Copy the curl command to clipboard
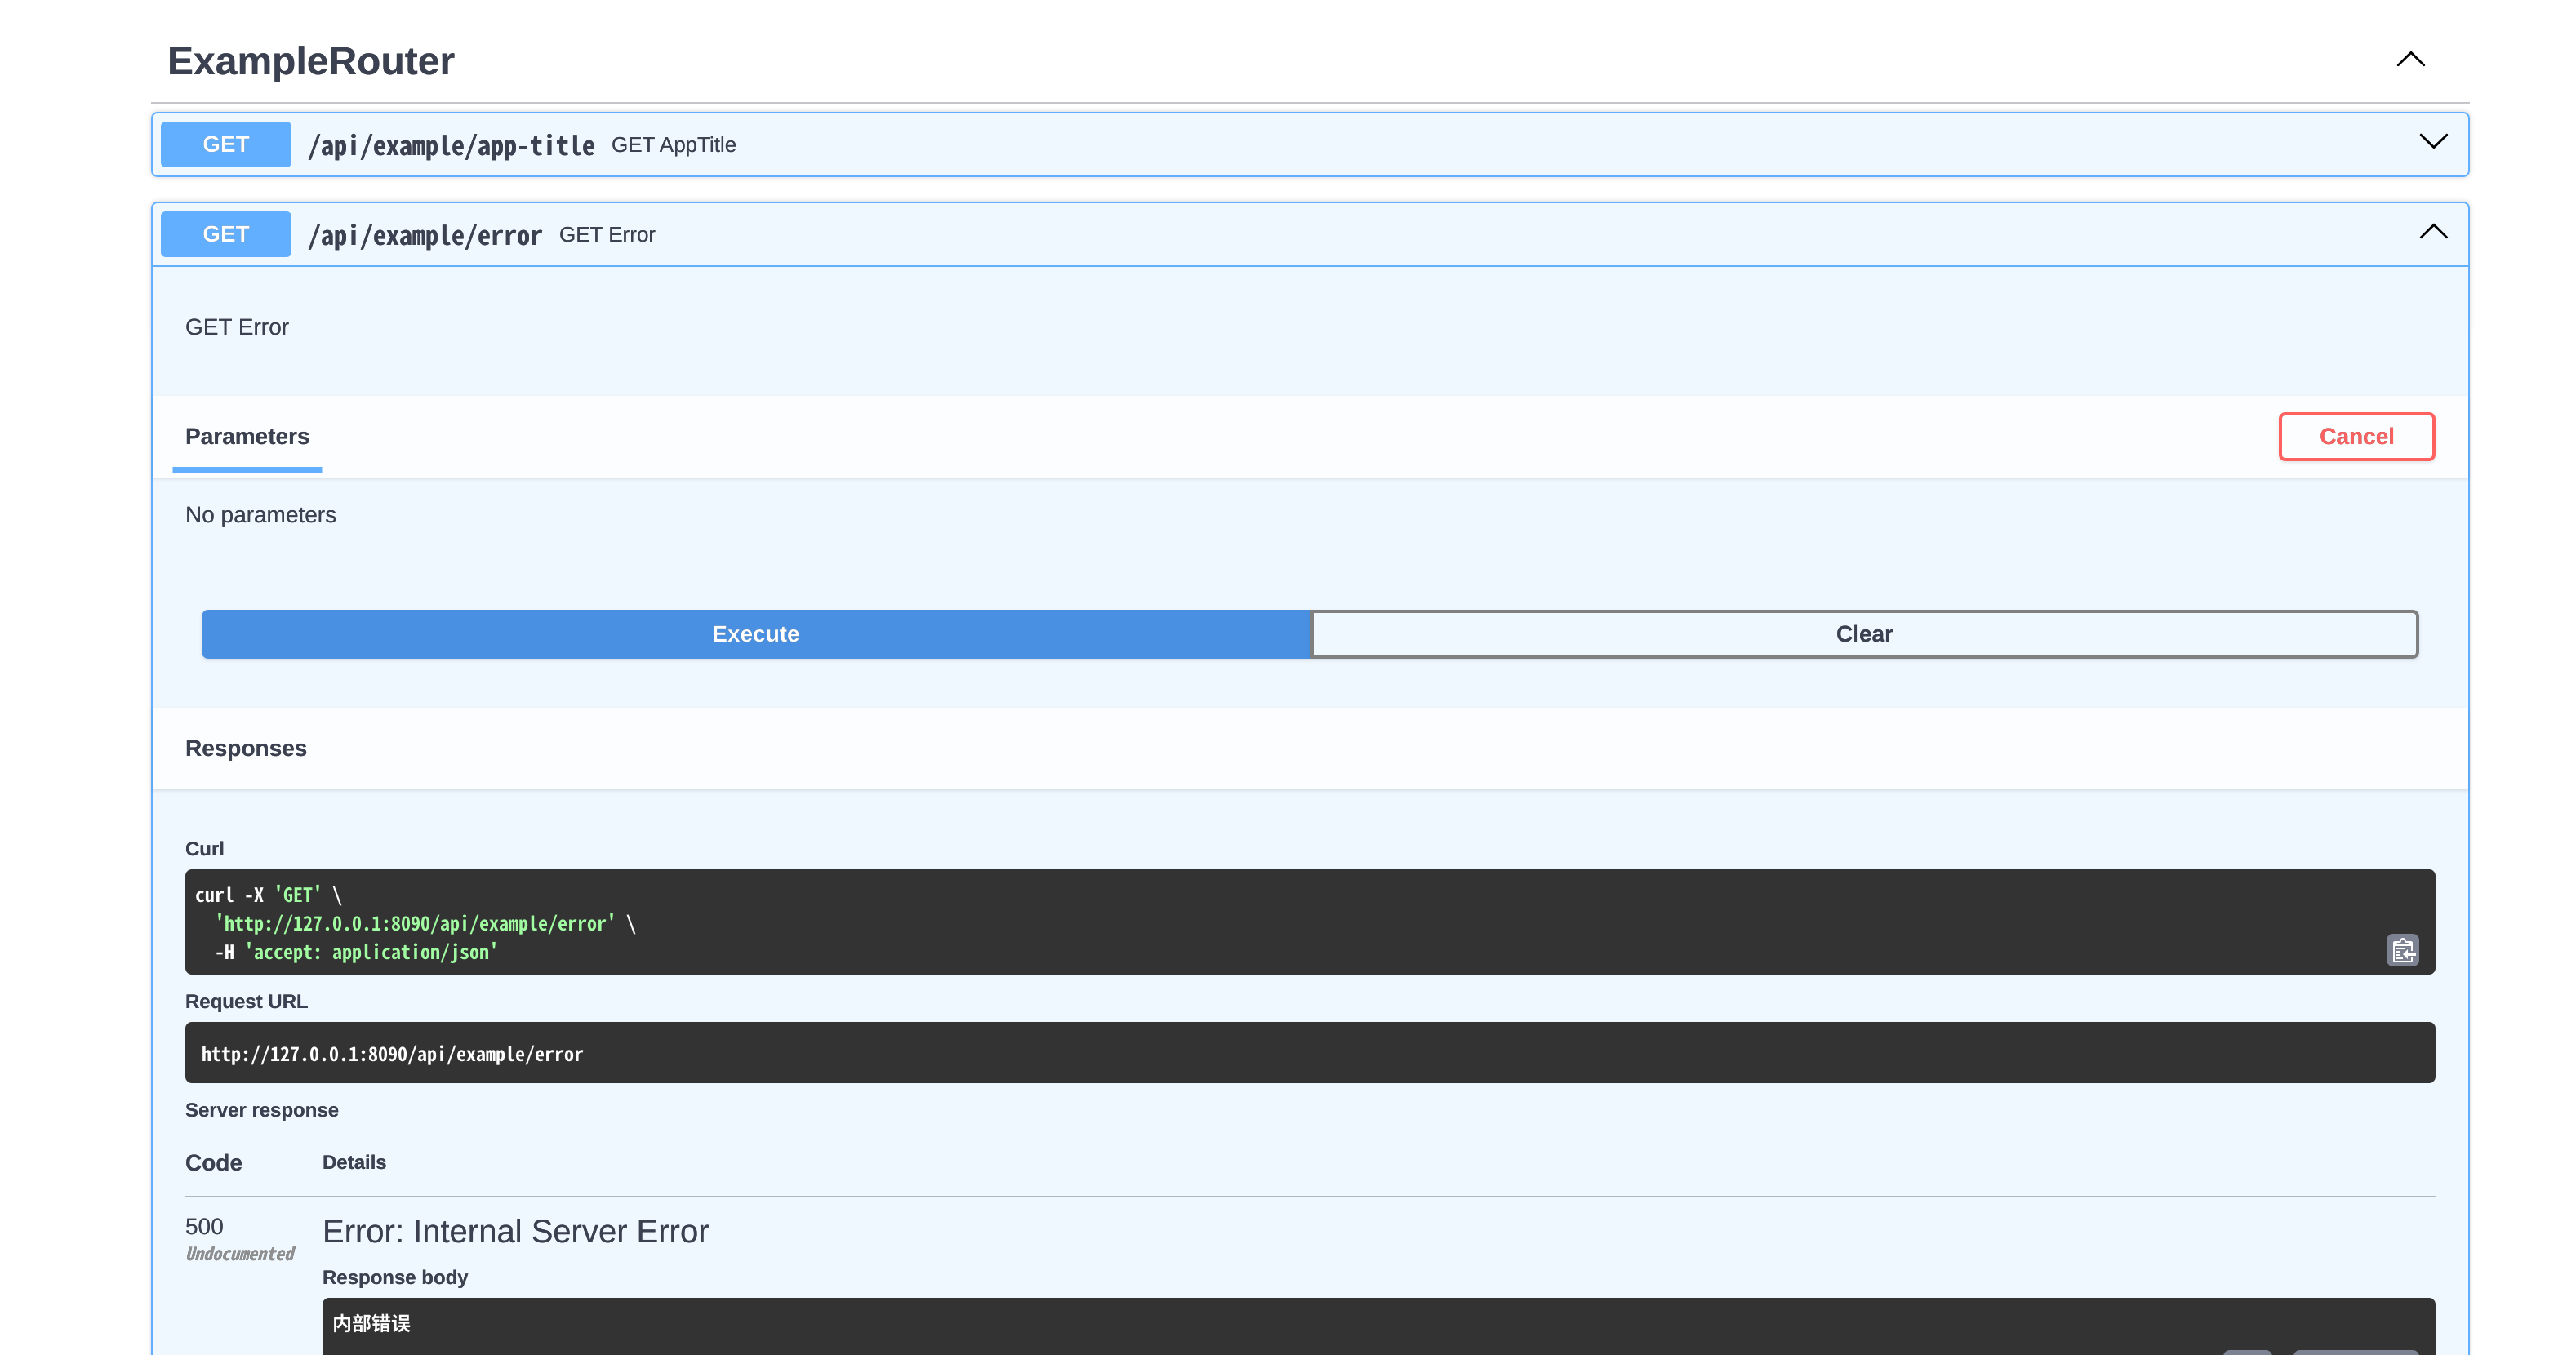 pos(2402,949)
